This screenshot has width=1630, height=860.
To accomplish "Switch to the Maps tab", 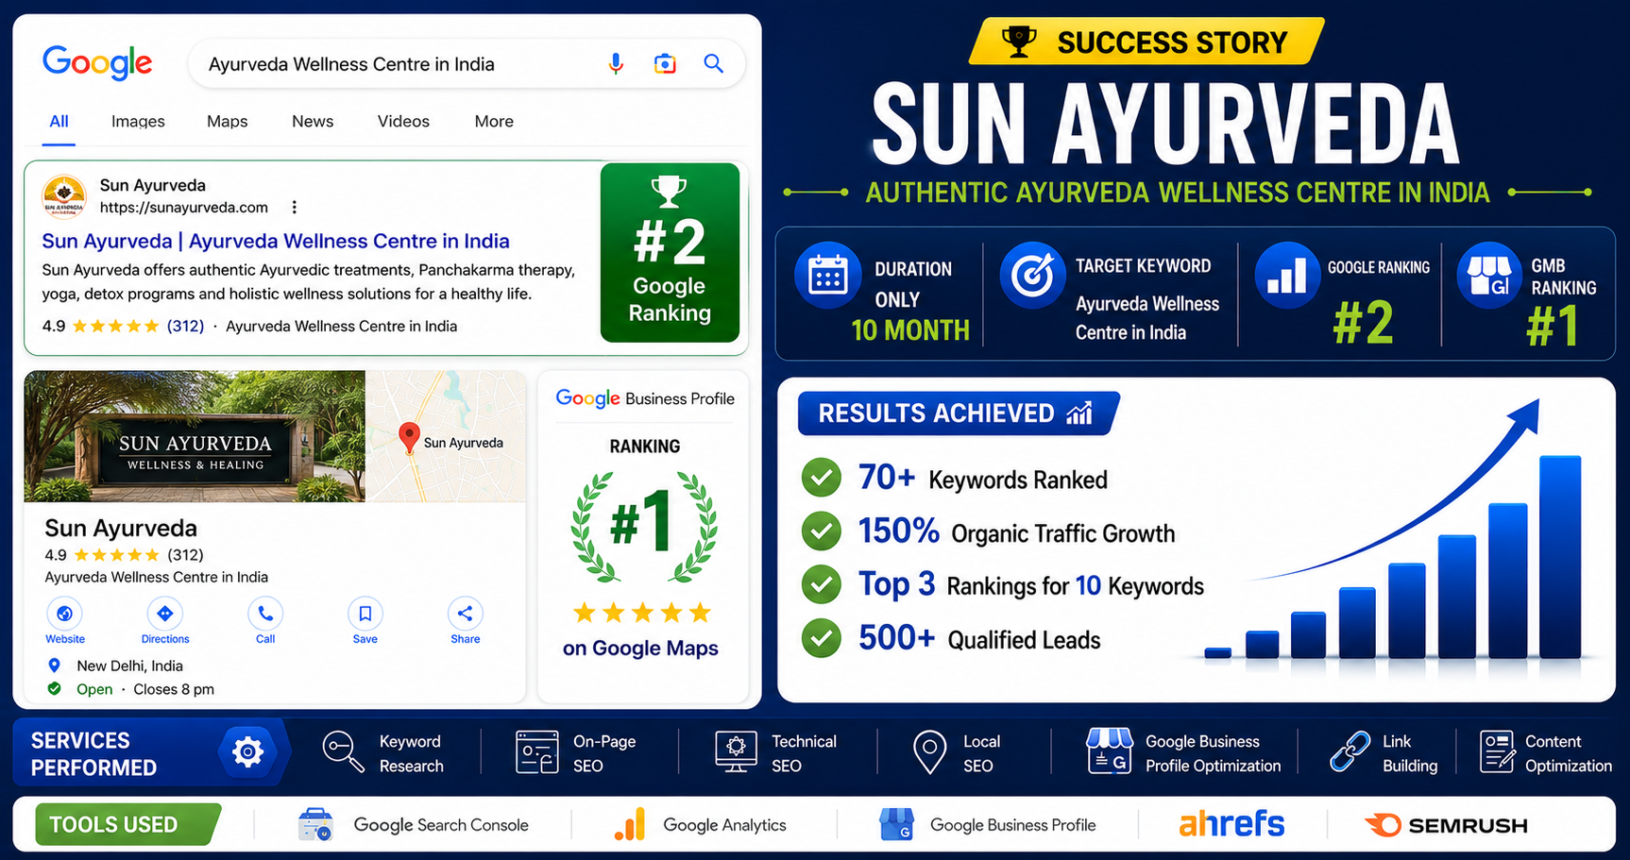I will (227, 121).
